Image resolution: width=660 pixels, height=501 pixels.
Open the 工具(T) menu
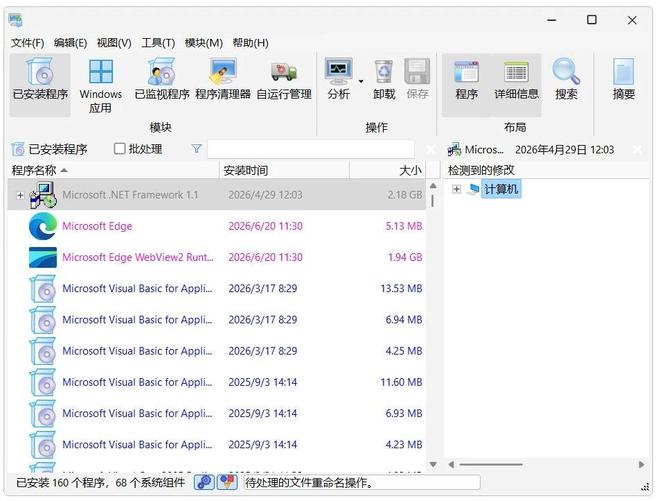[158, 43]
